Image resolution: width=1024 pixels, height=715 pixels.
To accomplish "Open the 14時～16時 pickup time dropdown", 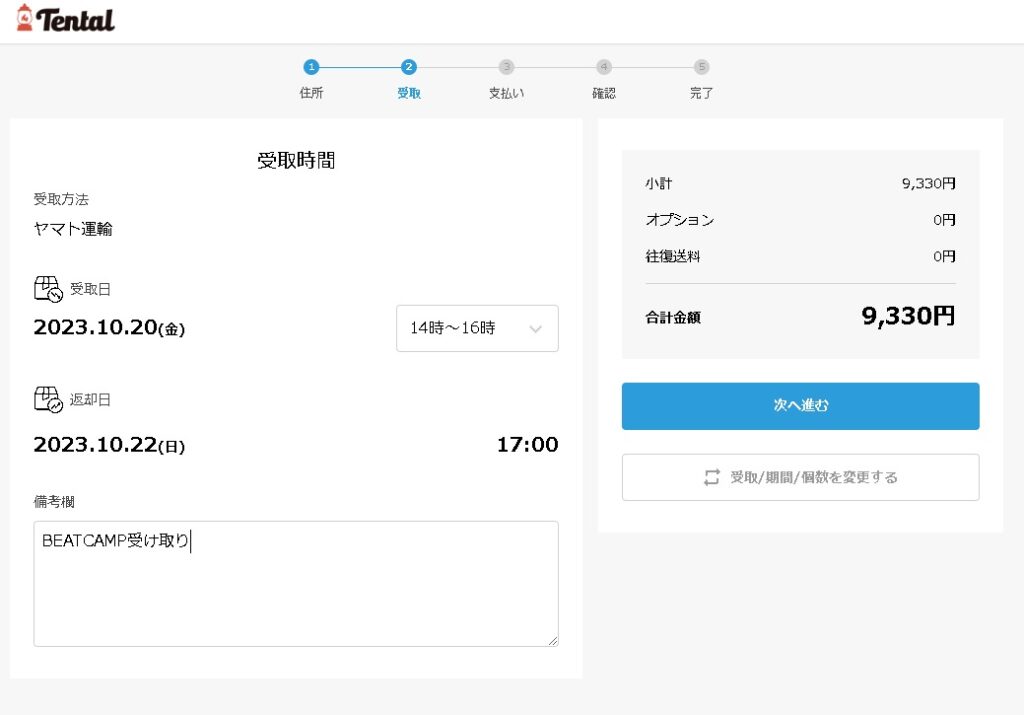I will [x=477, y=328].
